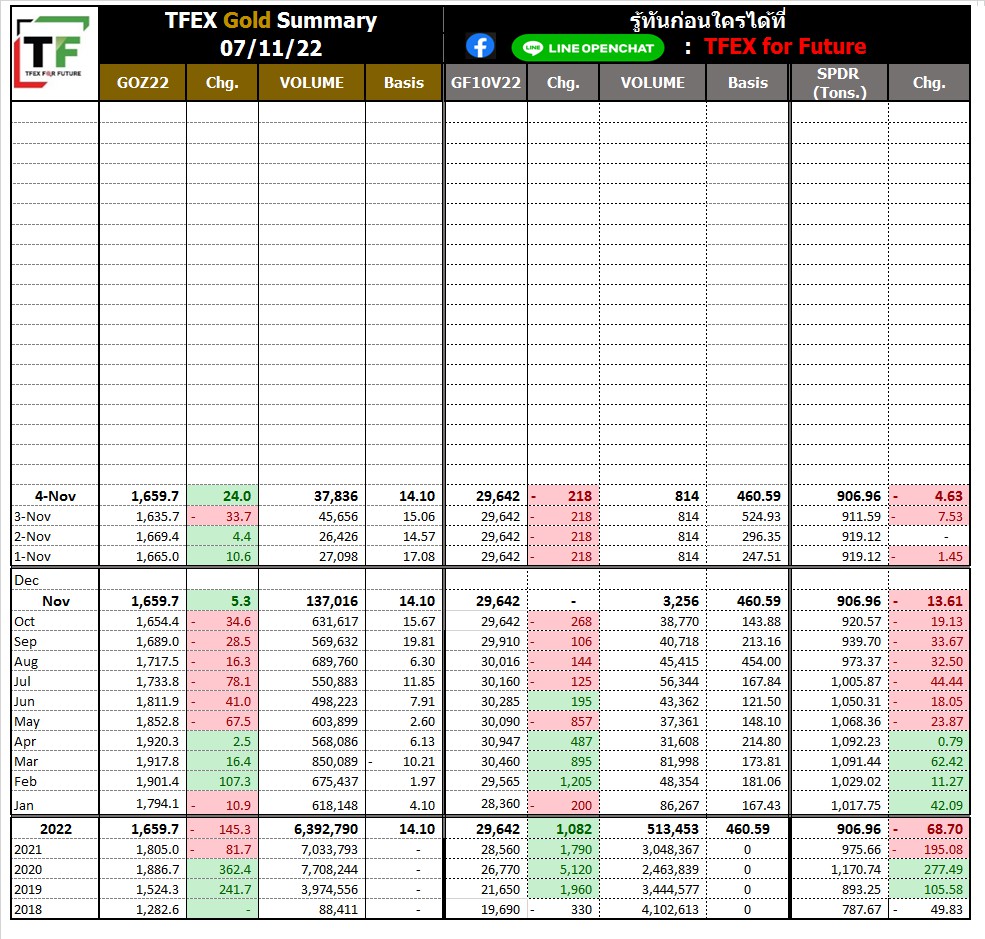Click the 2019 row label
This screenshot has height=939, width=985.
(x=28, y=891)
